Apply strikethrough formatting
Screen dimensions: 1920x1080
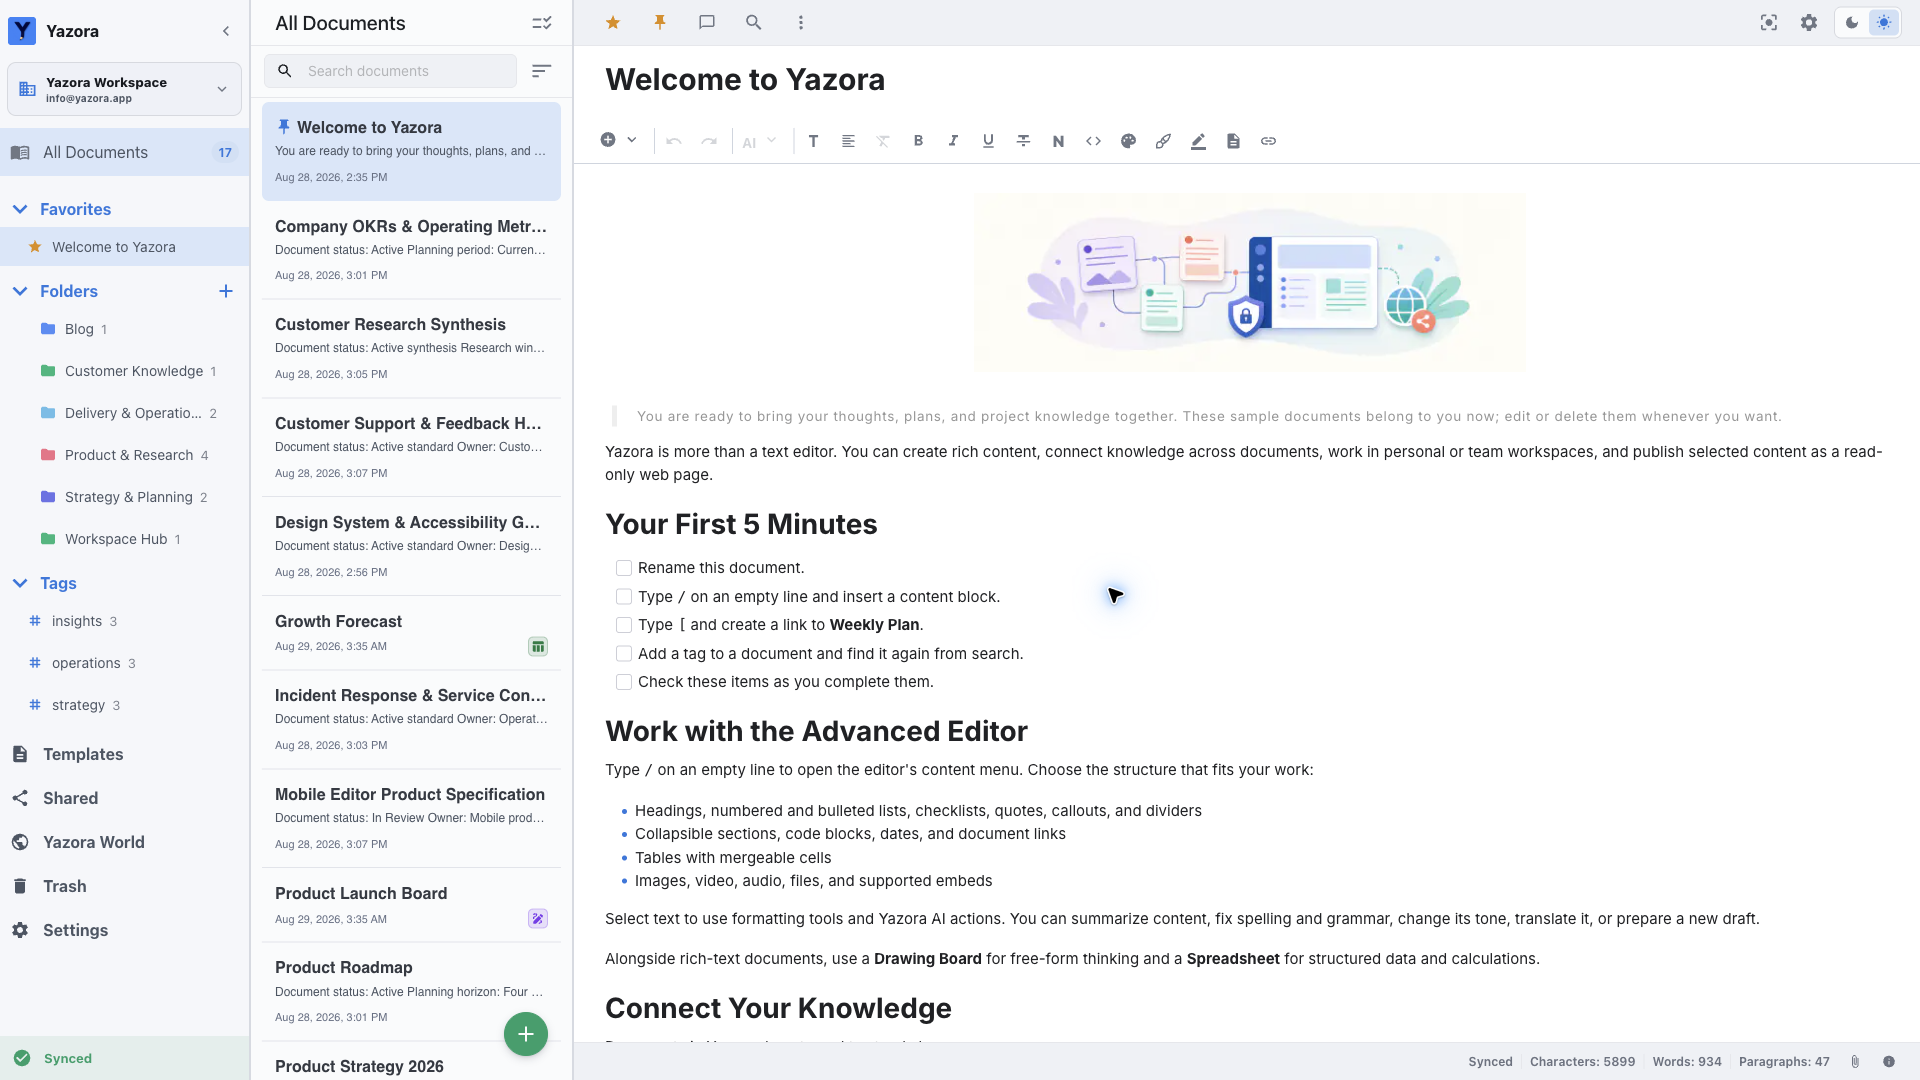click(x=1023, y=141)
